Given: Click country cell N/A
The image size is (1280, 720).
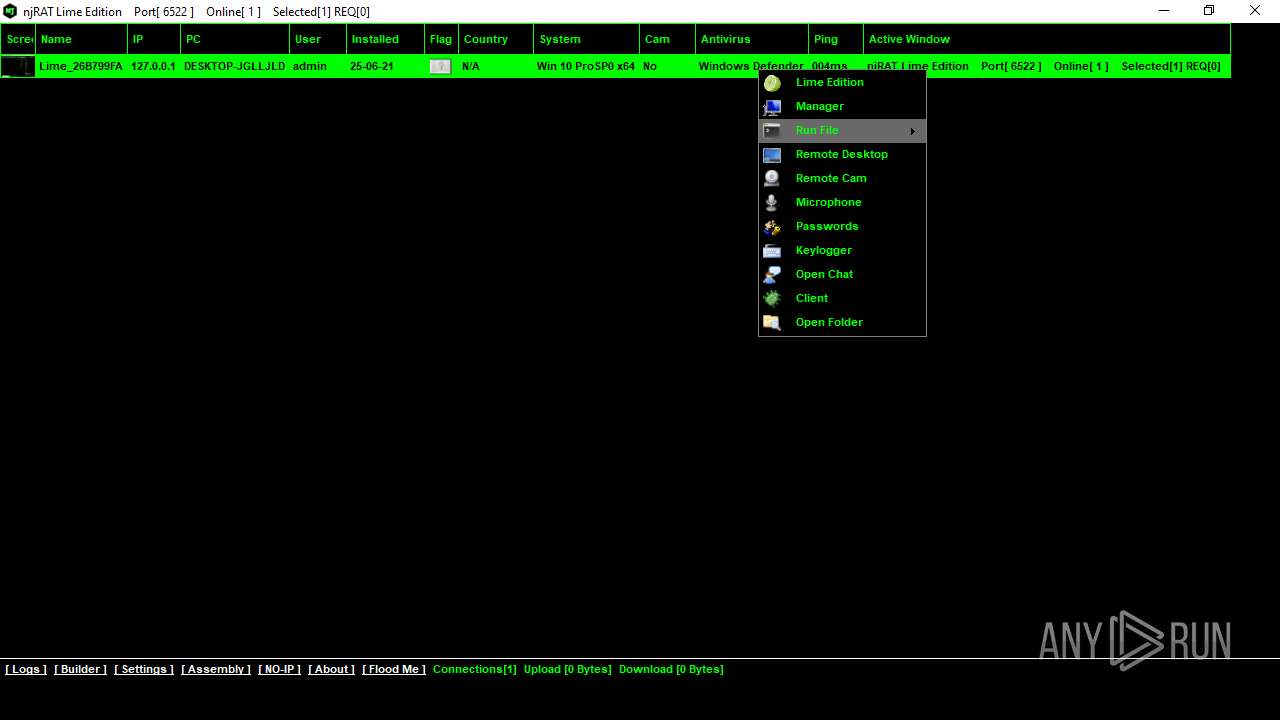Looking at the screenshot, I should [471, 66].
